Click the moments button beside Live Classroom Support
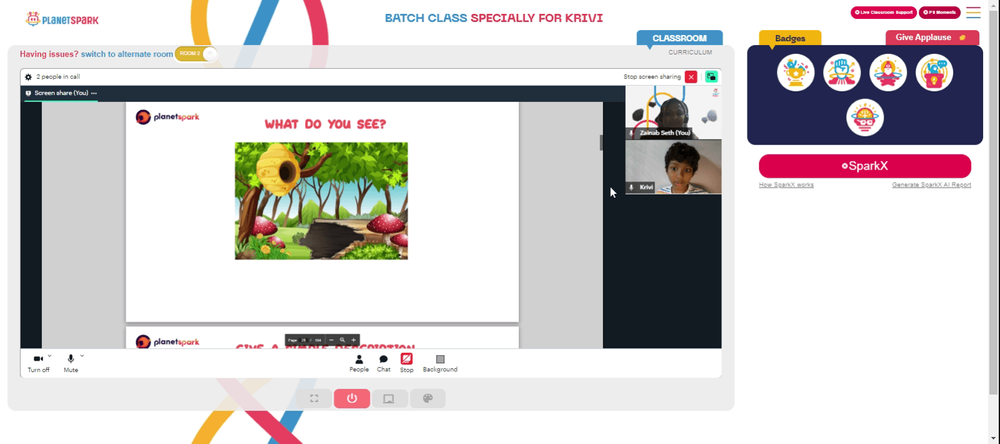The width and height of the screenshot is (1000, 444). pos(939,12)
